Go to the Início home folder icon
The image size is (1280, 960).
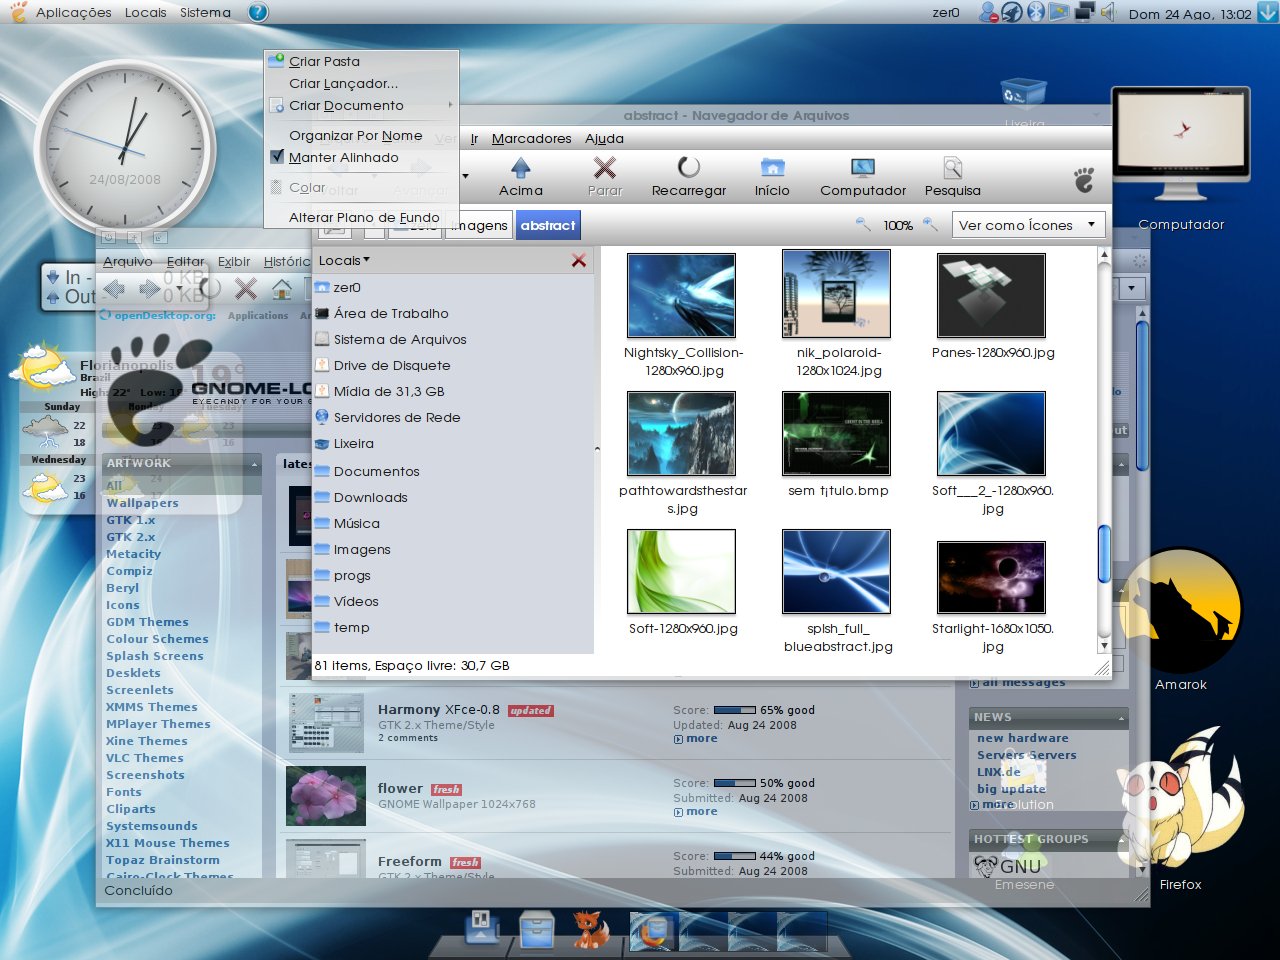click(772, 167)
